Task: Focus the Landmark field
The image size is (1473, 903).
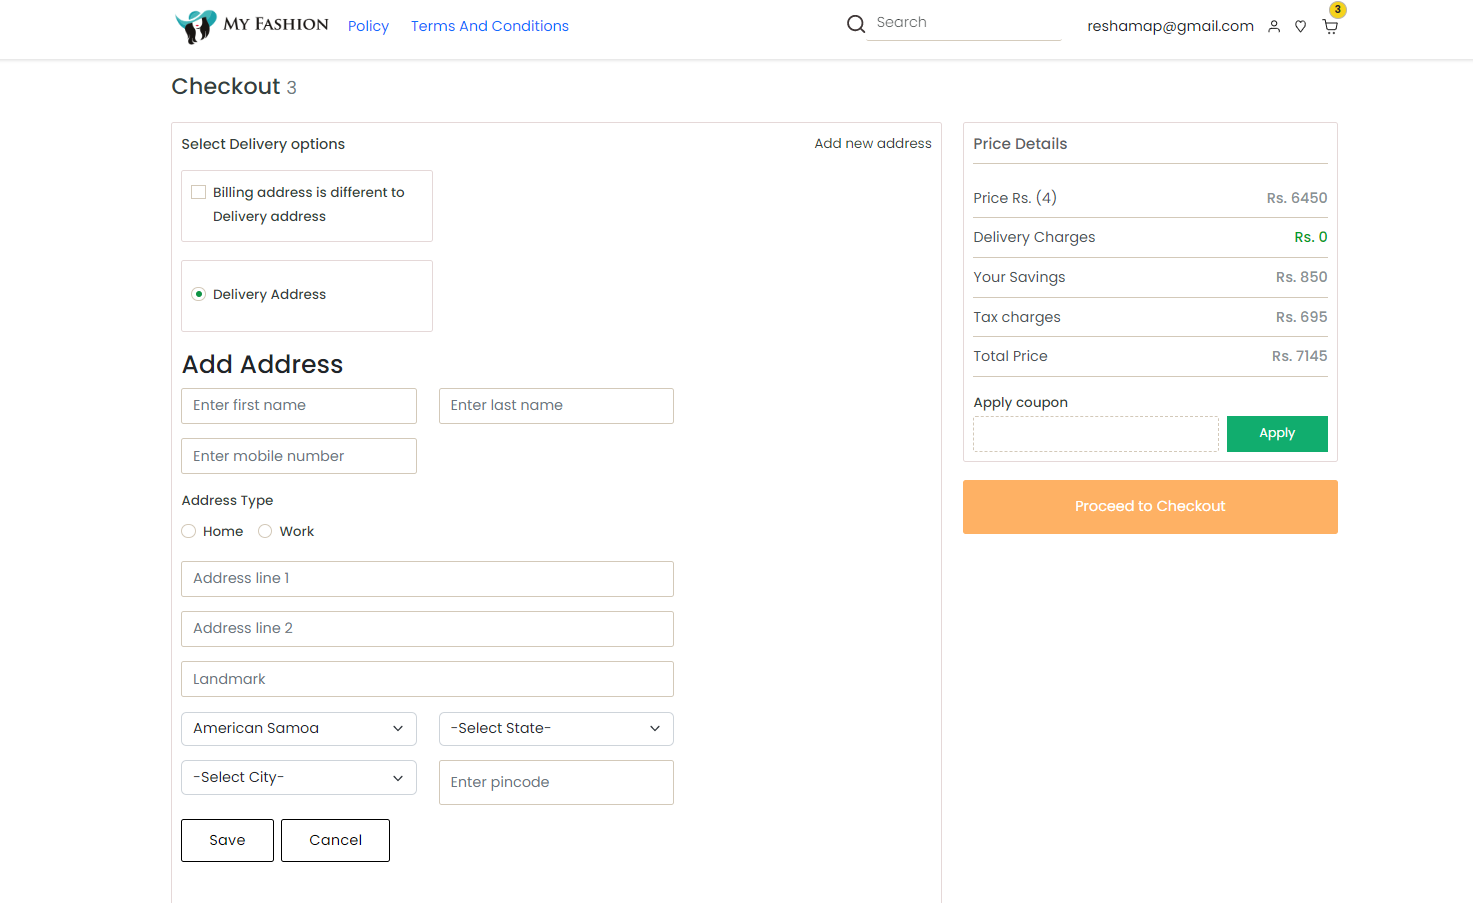Action: coord(427,679)
